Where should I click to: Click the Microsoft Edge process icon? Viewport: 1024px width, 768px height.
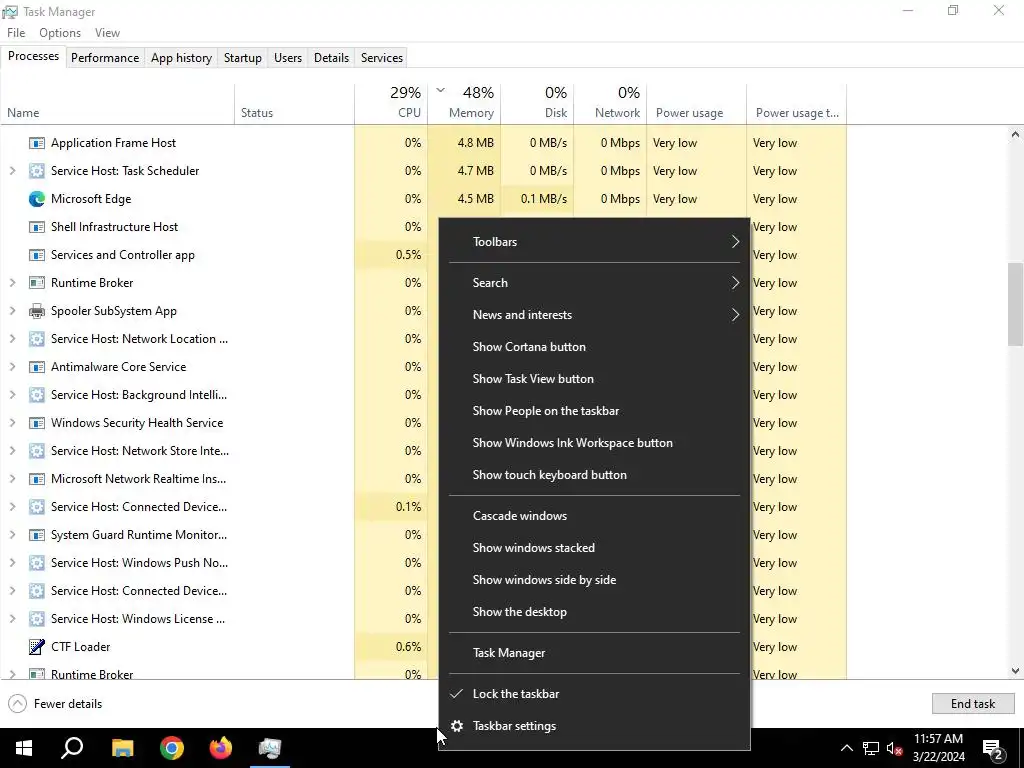(37, 199)
